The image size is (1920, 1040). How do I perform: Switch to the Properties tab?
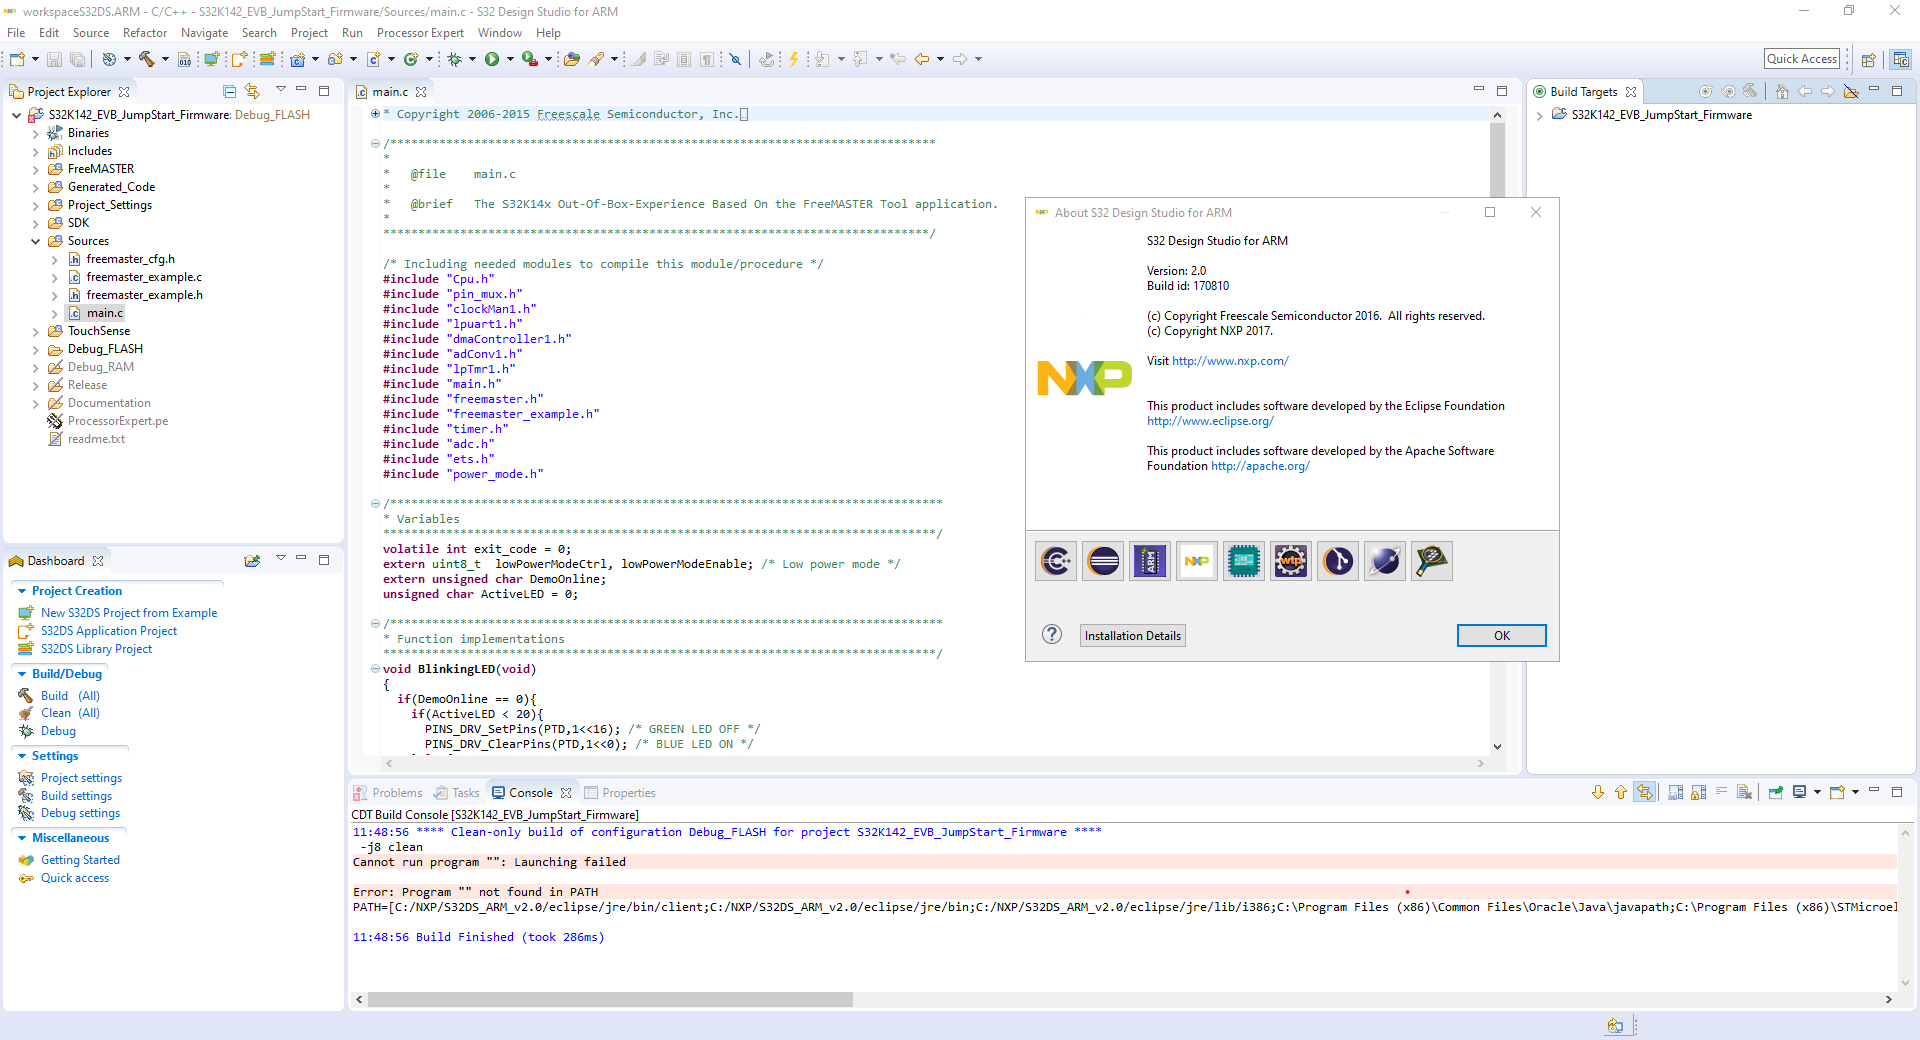(620, 793)
